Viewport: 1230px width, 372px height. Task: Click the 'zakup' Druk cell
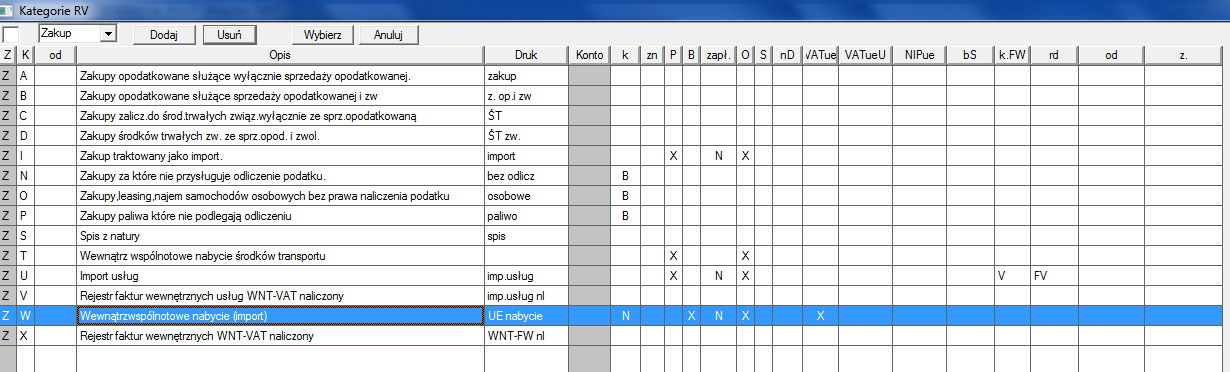click(525, 75)
